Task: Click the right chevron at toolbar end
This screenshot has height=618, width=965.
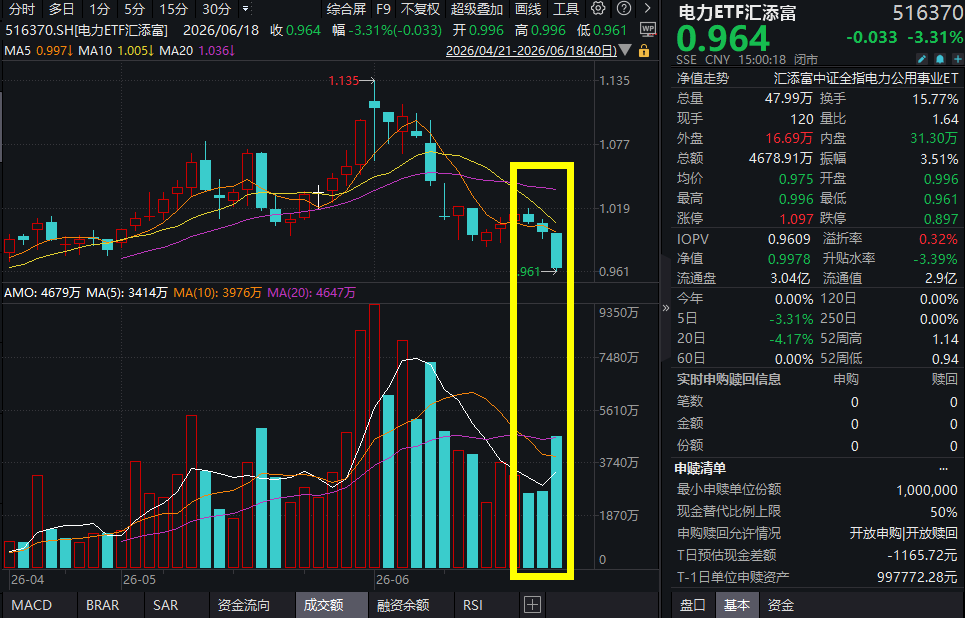Action: coord(647,9)
